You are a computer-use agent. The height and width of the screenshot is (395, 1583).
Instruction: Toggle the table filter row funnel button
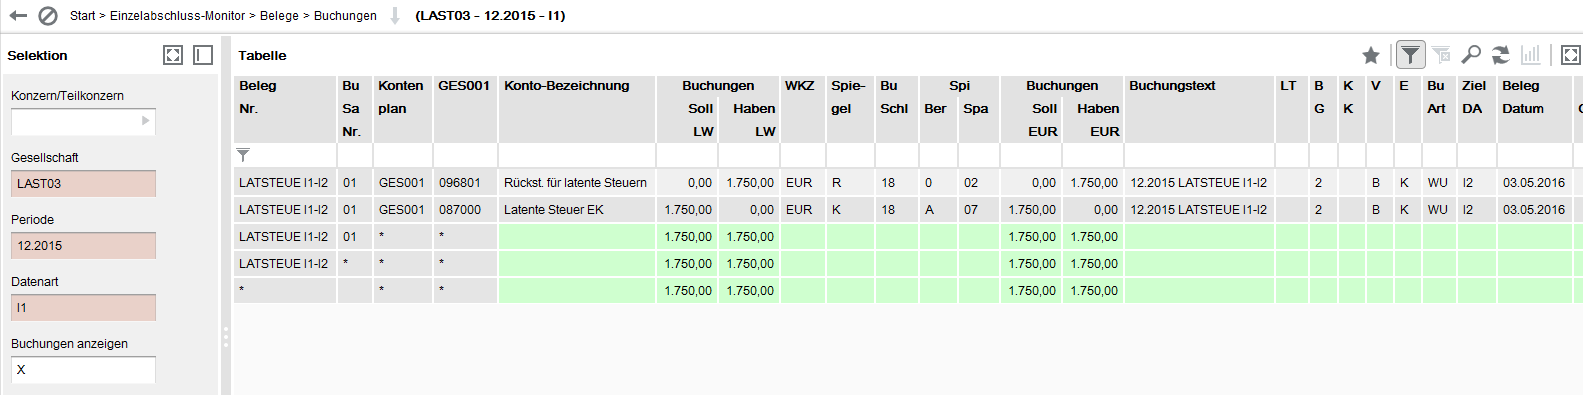pos(1410,55)
